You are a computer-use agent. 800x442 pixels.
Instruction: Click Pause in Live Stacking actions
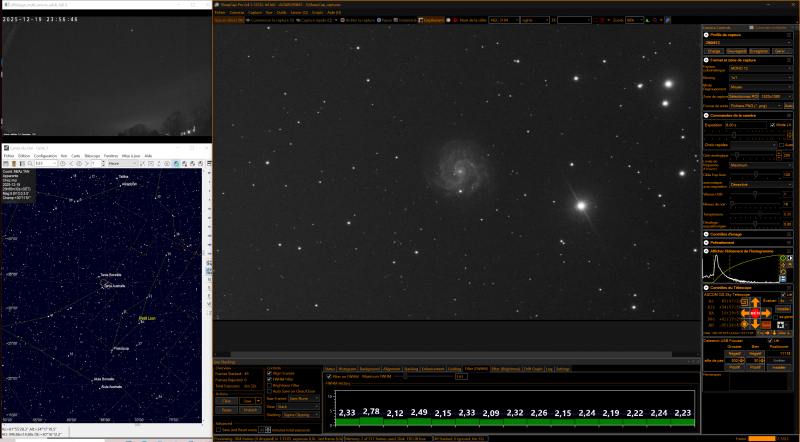(227, 410)
